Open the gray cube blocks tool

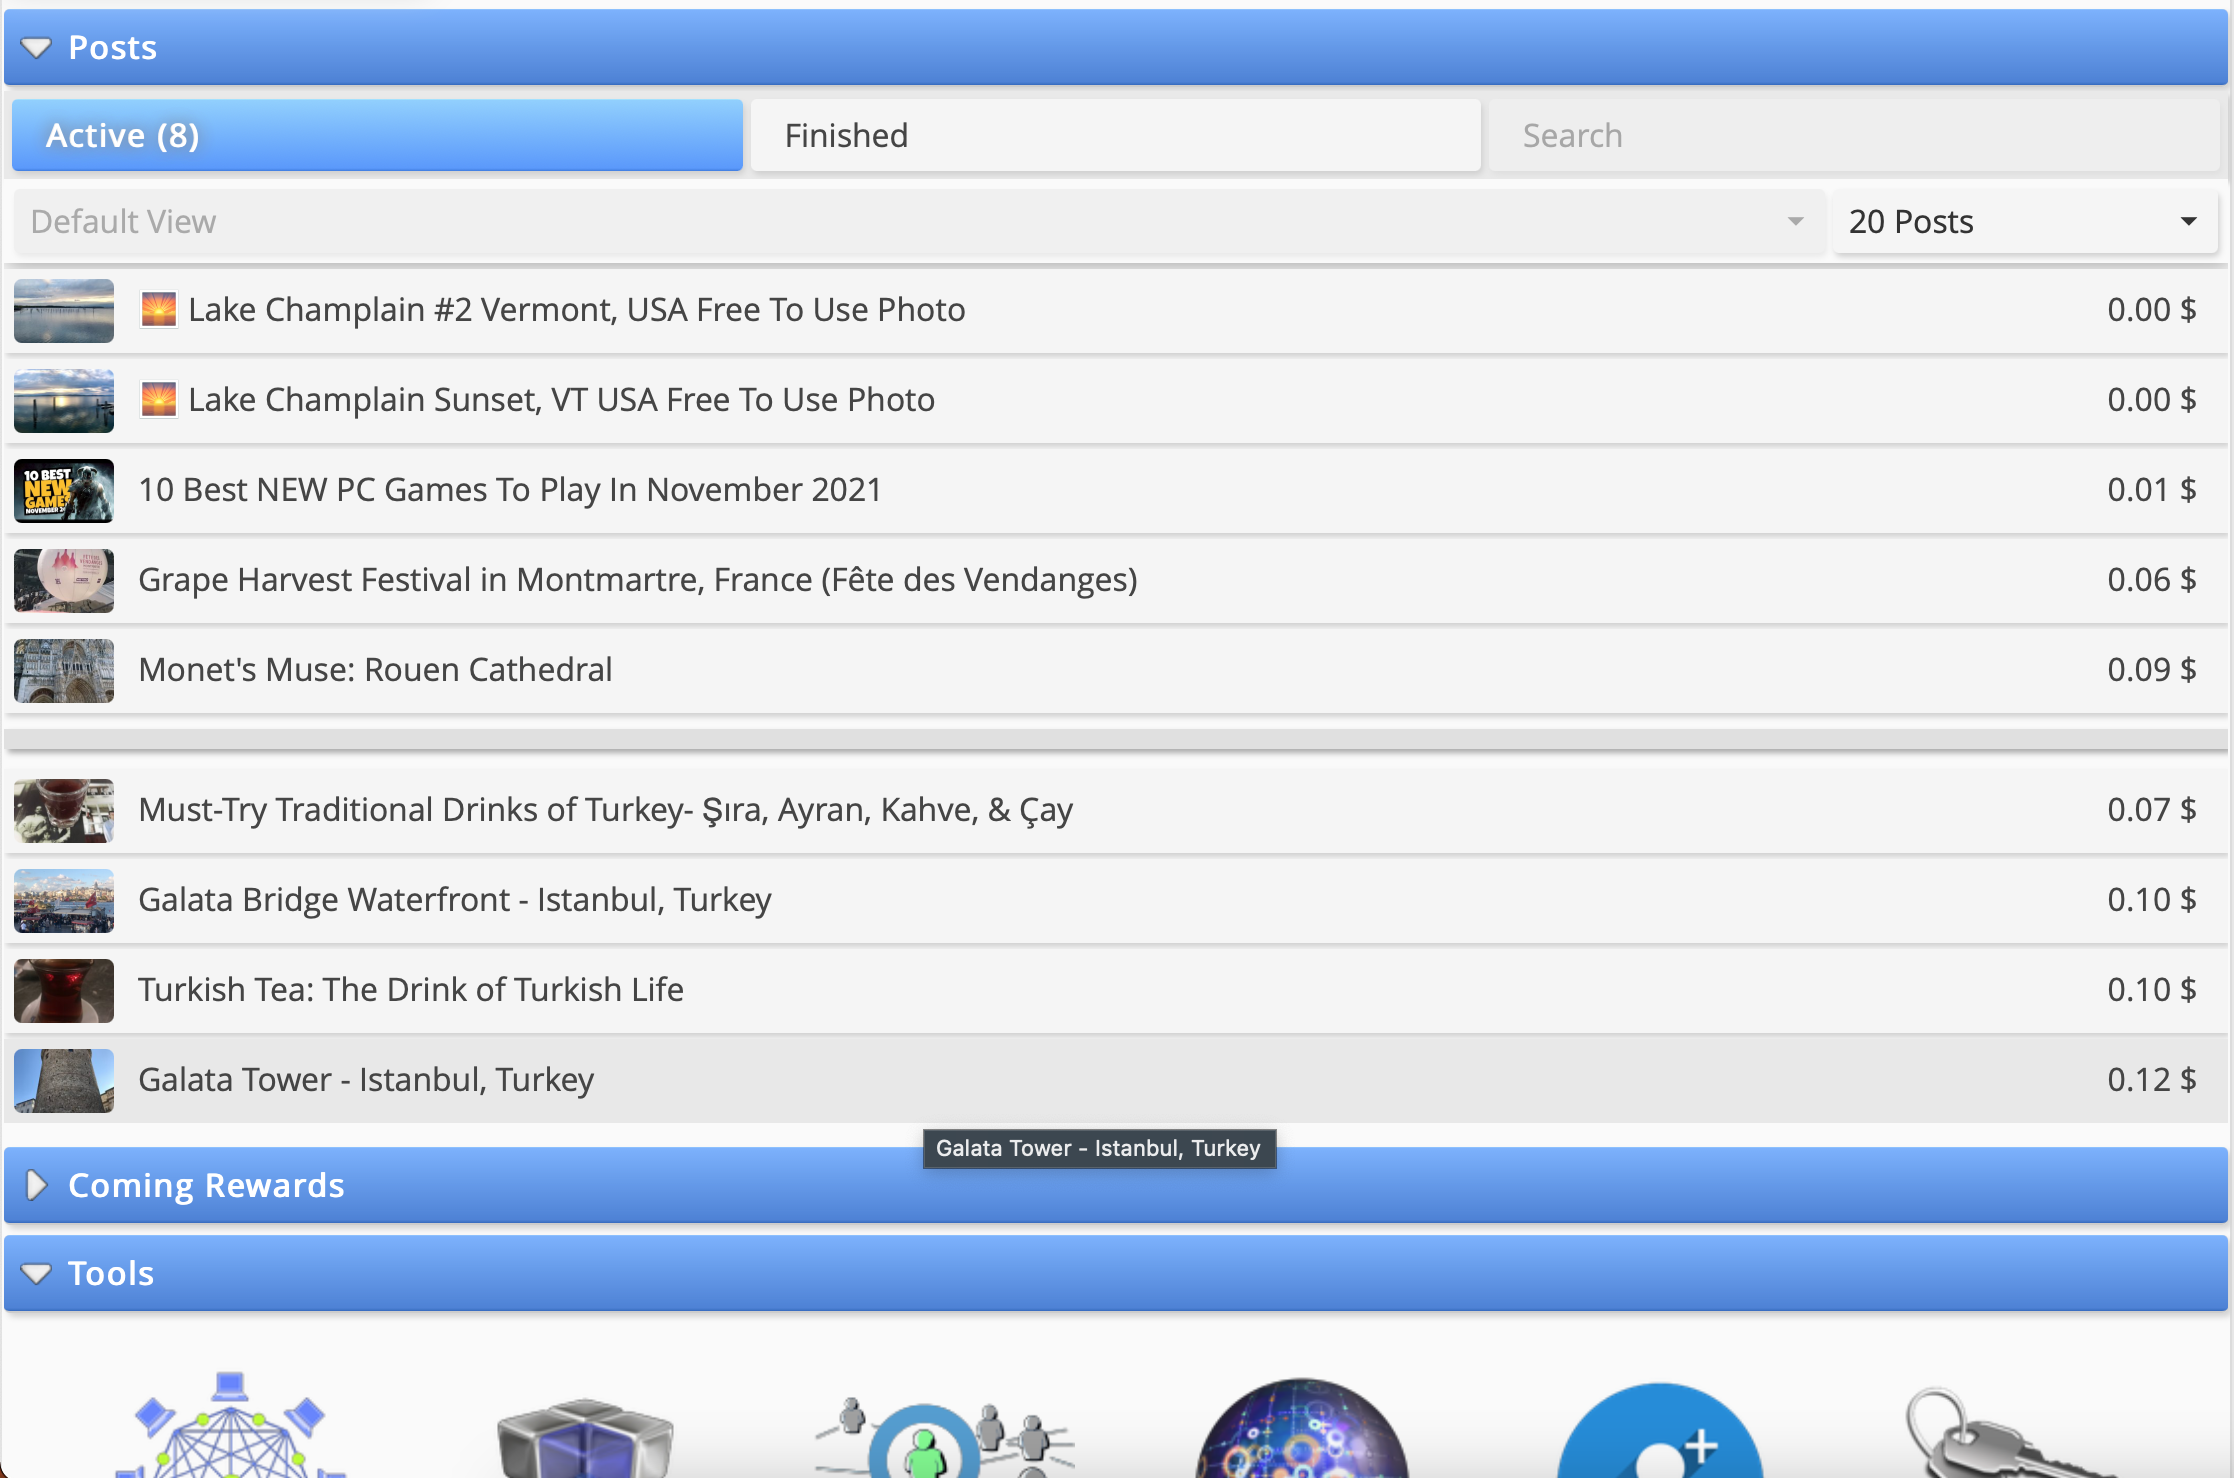pyautogui.click(x=585, y=1438)
